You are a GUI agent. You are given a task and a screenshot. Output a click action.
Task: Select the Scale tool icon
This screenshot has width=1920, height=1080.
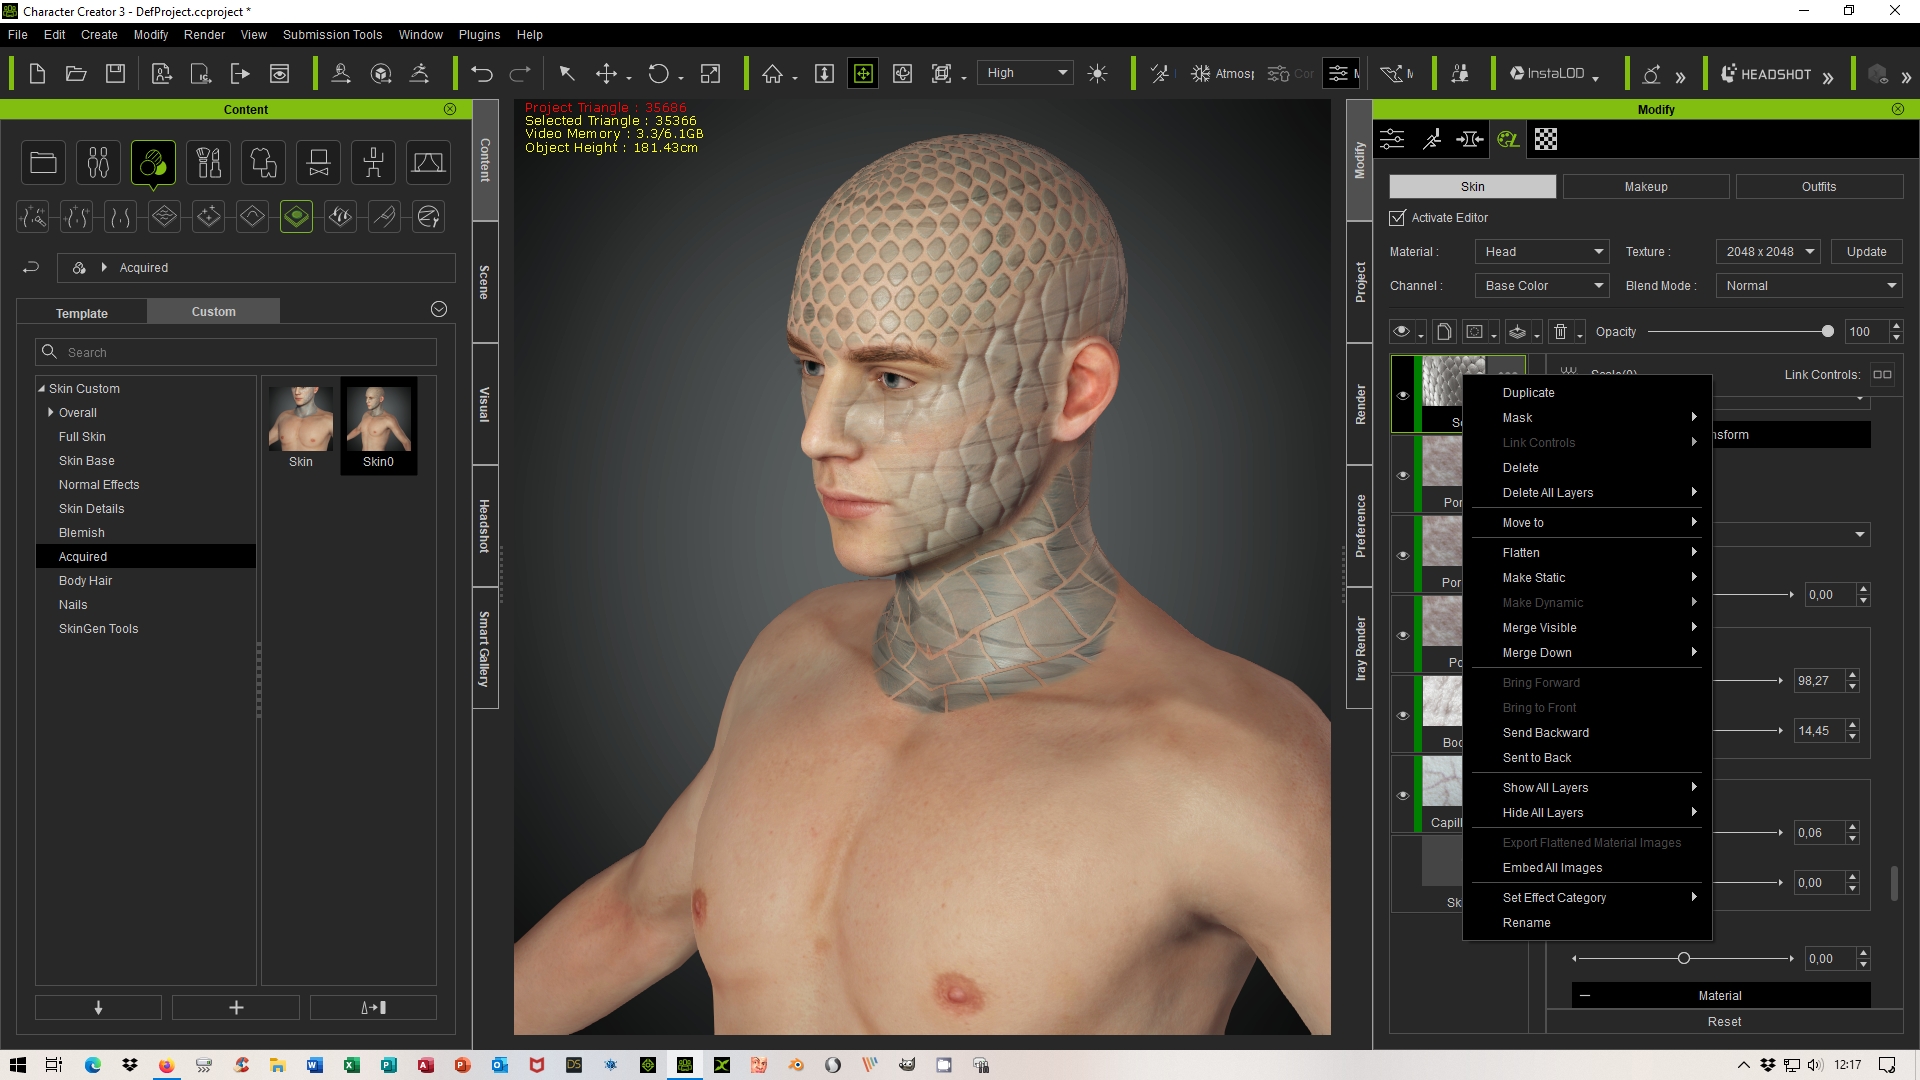710,74
